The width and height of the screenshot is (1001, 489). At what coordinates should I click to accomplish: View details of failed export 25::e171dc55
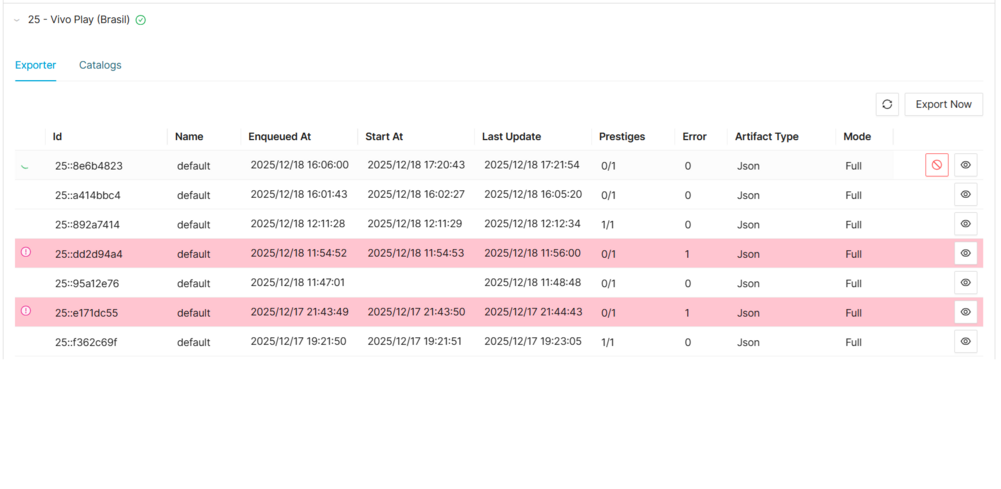pos(965,312)
